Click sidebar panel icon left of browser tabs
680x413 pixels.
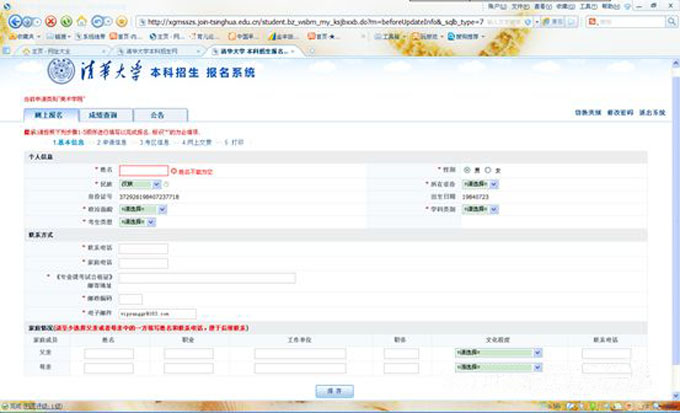point(7,51)
